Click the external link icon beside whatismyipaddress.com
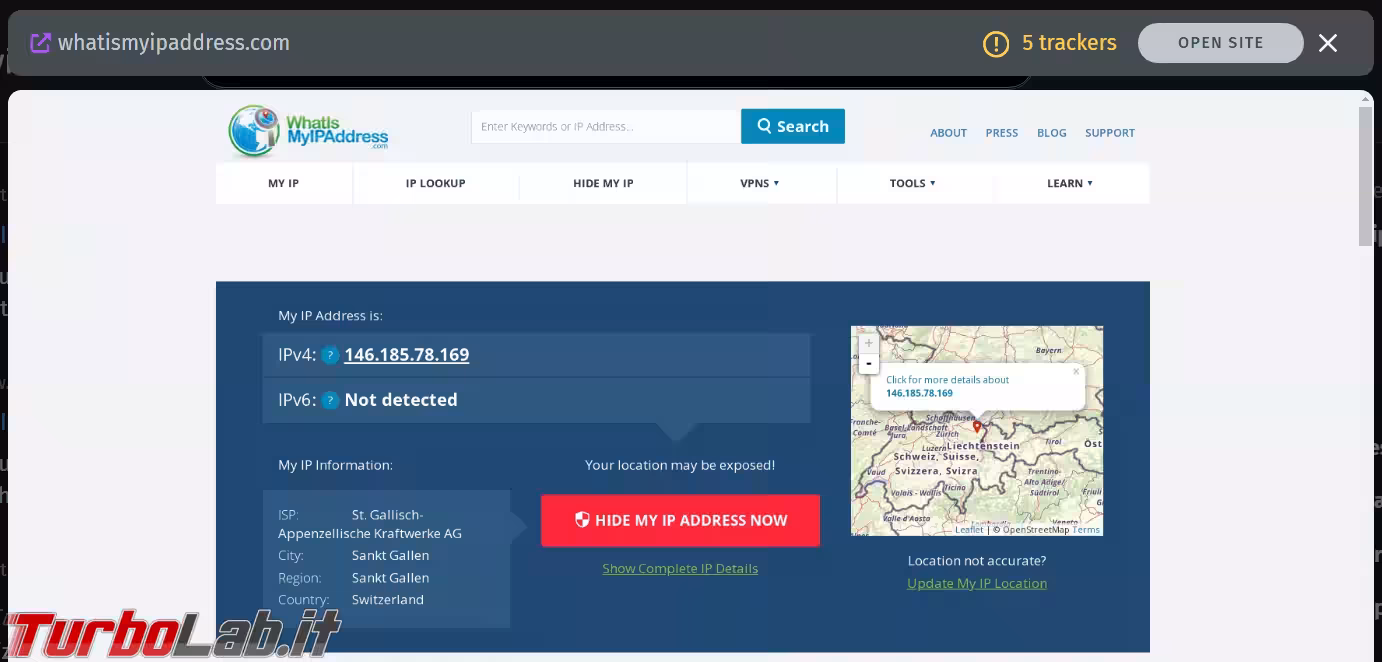 [x=40, y=43]
